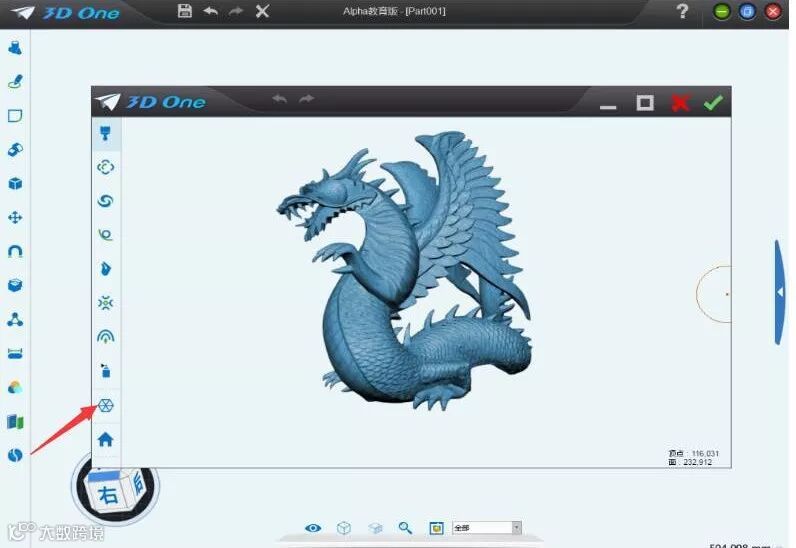The width and height of the screenshot is (796, 548).
Task: Cancel sculpting with the red X
Action: [x=680, y=103]
